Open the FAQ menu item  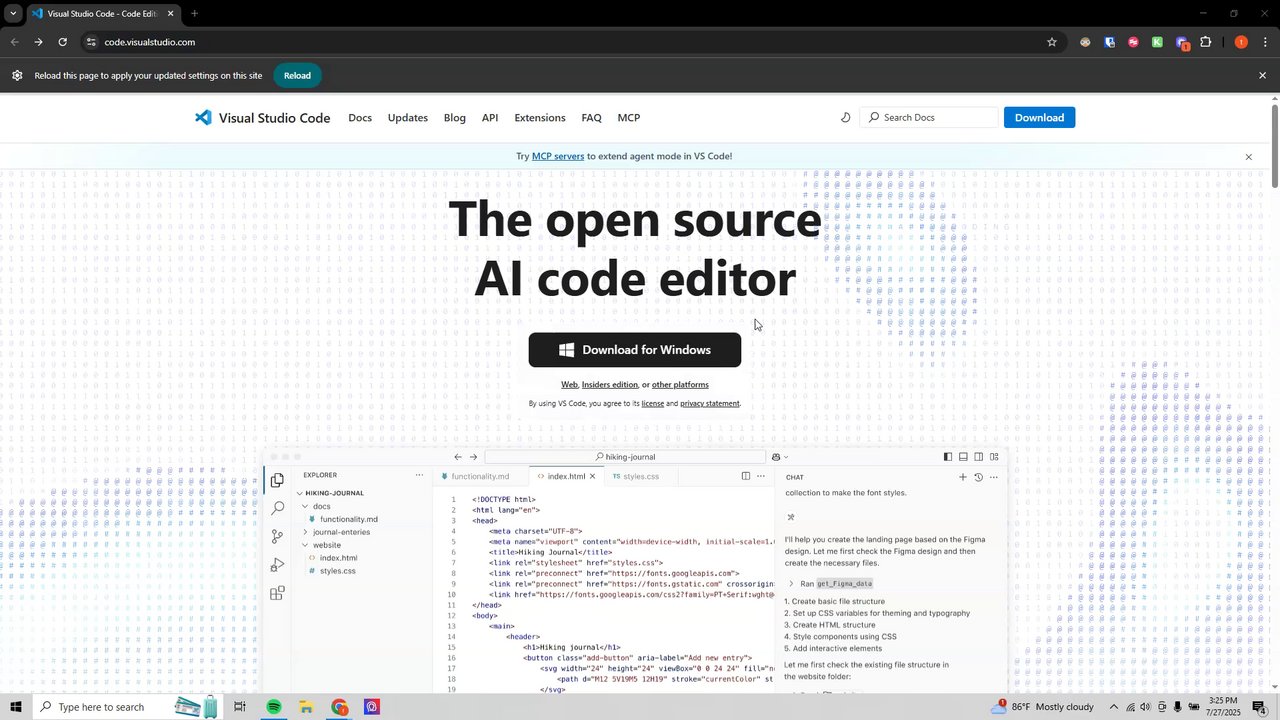click(x=592, y=117)
